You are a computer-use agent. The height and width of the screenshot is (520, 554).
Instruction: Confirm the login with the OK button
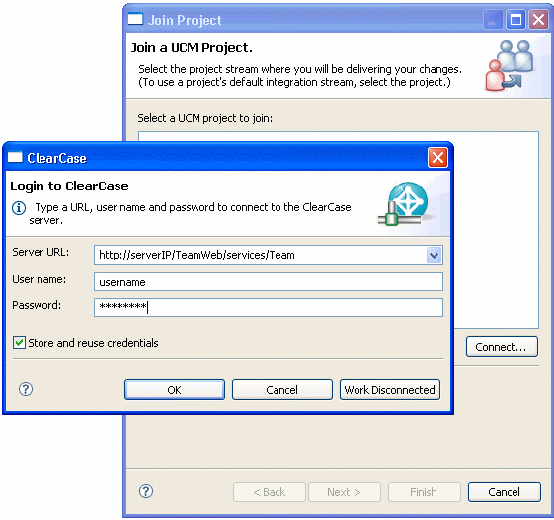tap(174, 390)
